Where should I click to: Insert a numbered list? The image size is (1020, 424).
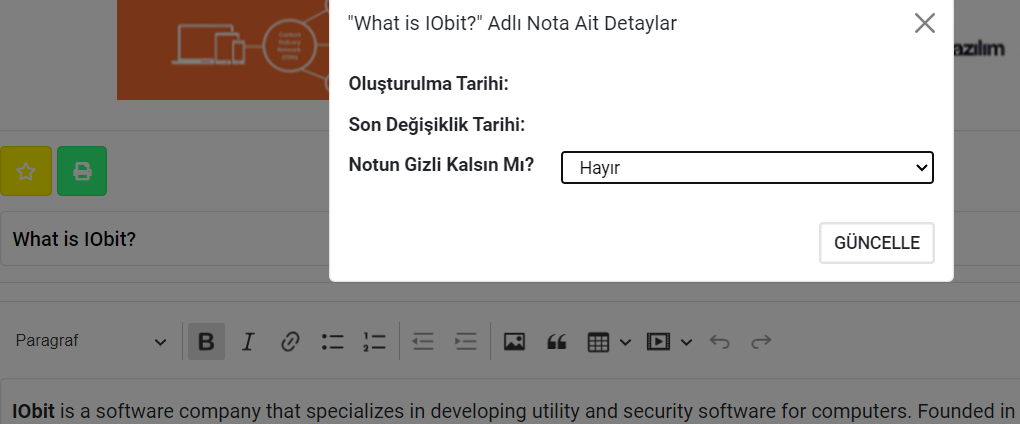pos(374,342)
